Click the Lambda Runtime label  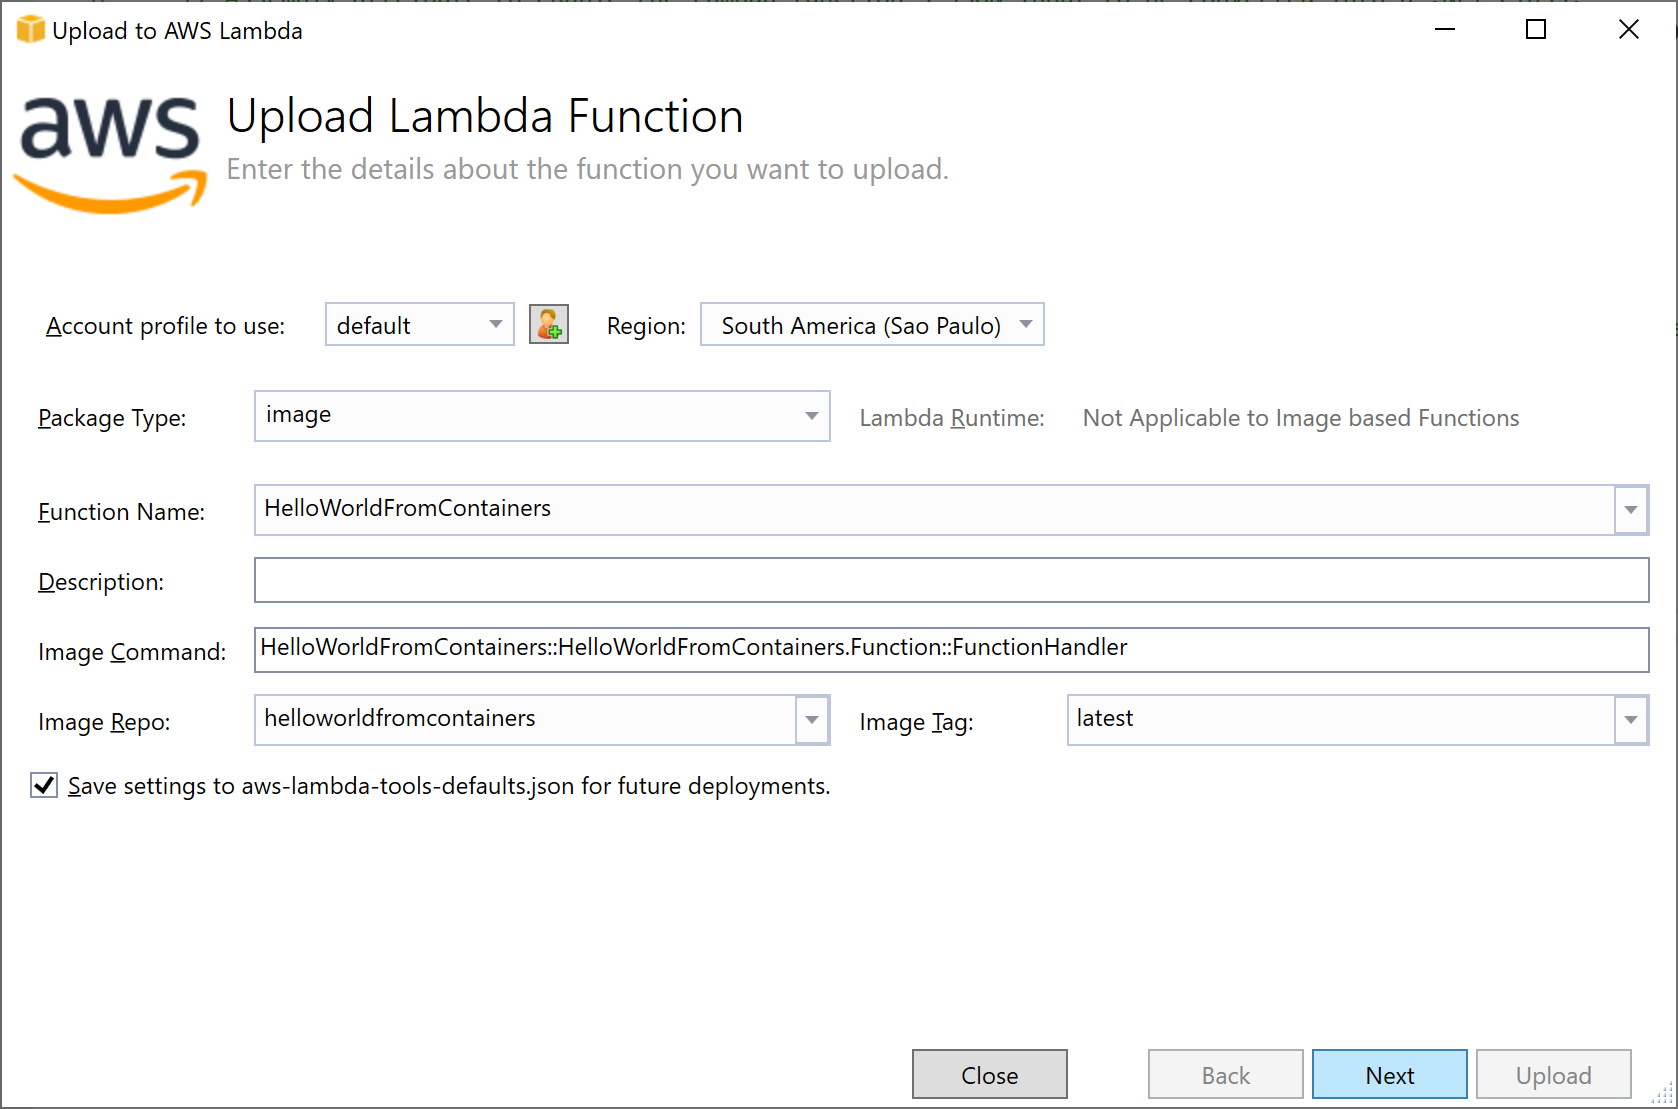point(952,418)
